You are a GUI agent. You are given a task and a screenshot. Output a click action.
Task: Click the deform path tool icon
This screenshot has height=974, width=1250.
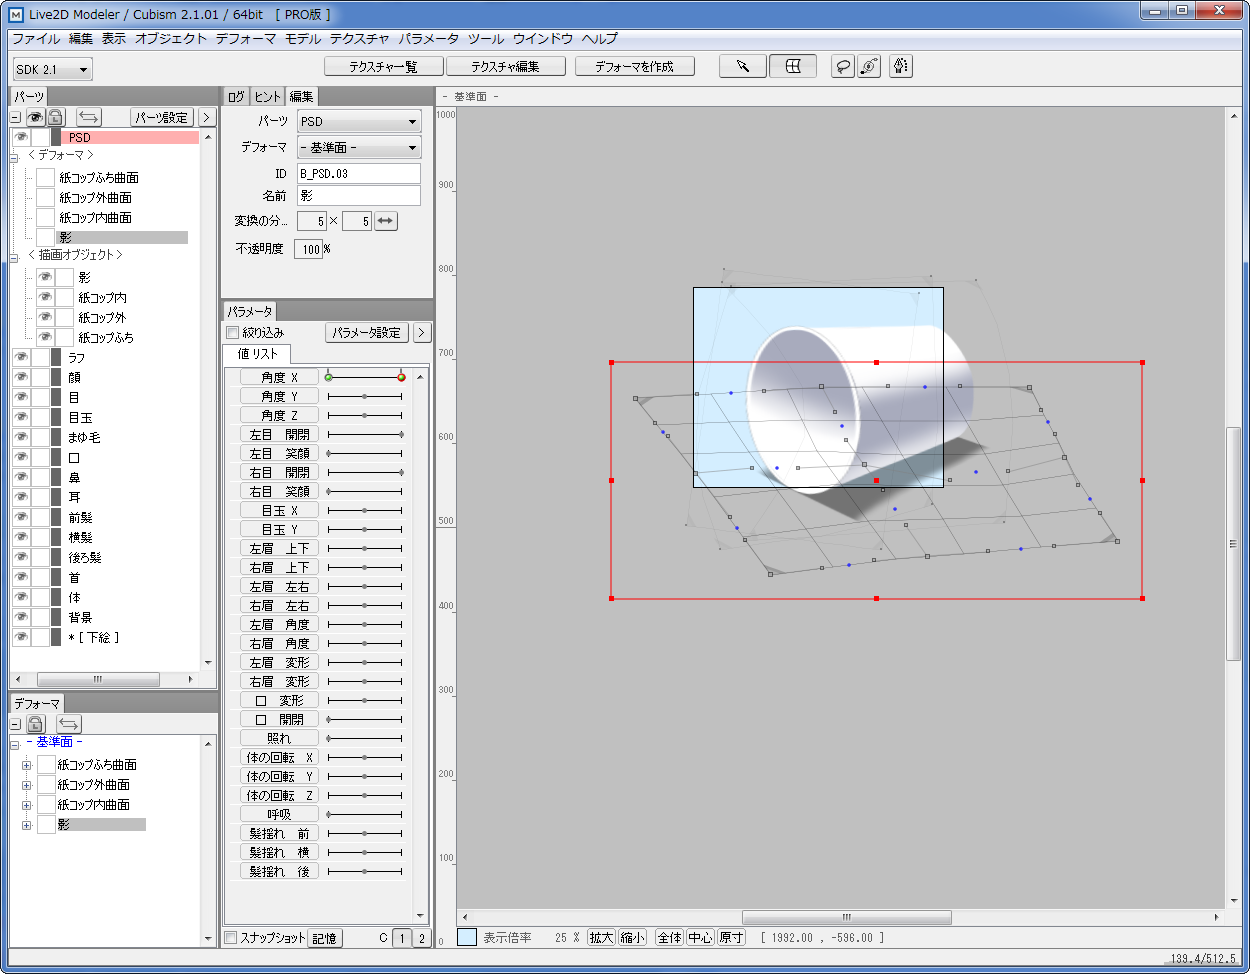point(869,66)
